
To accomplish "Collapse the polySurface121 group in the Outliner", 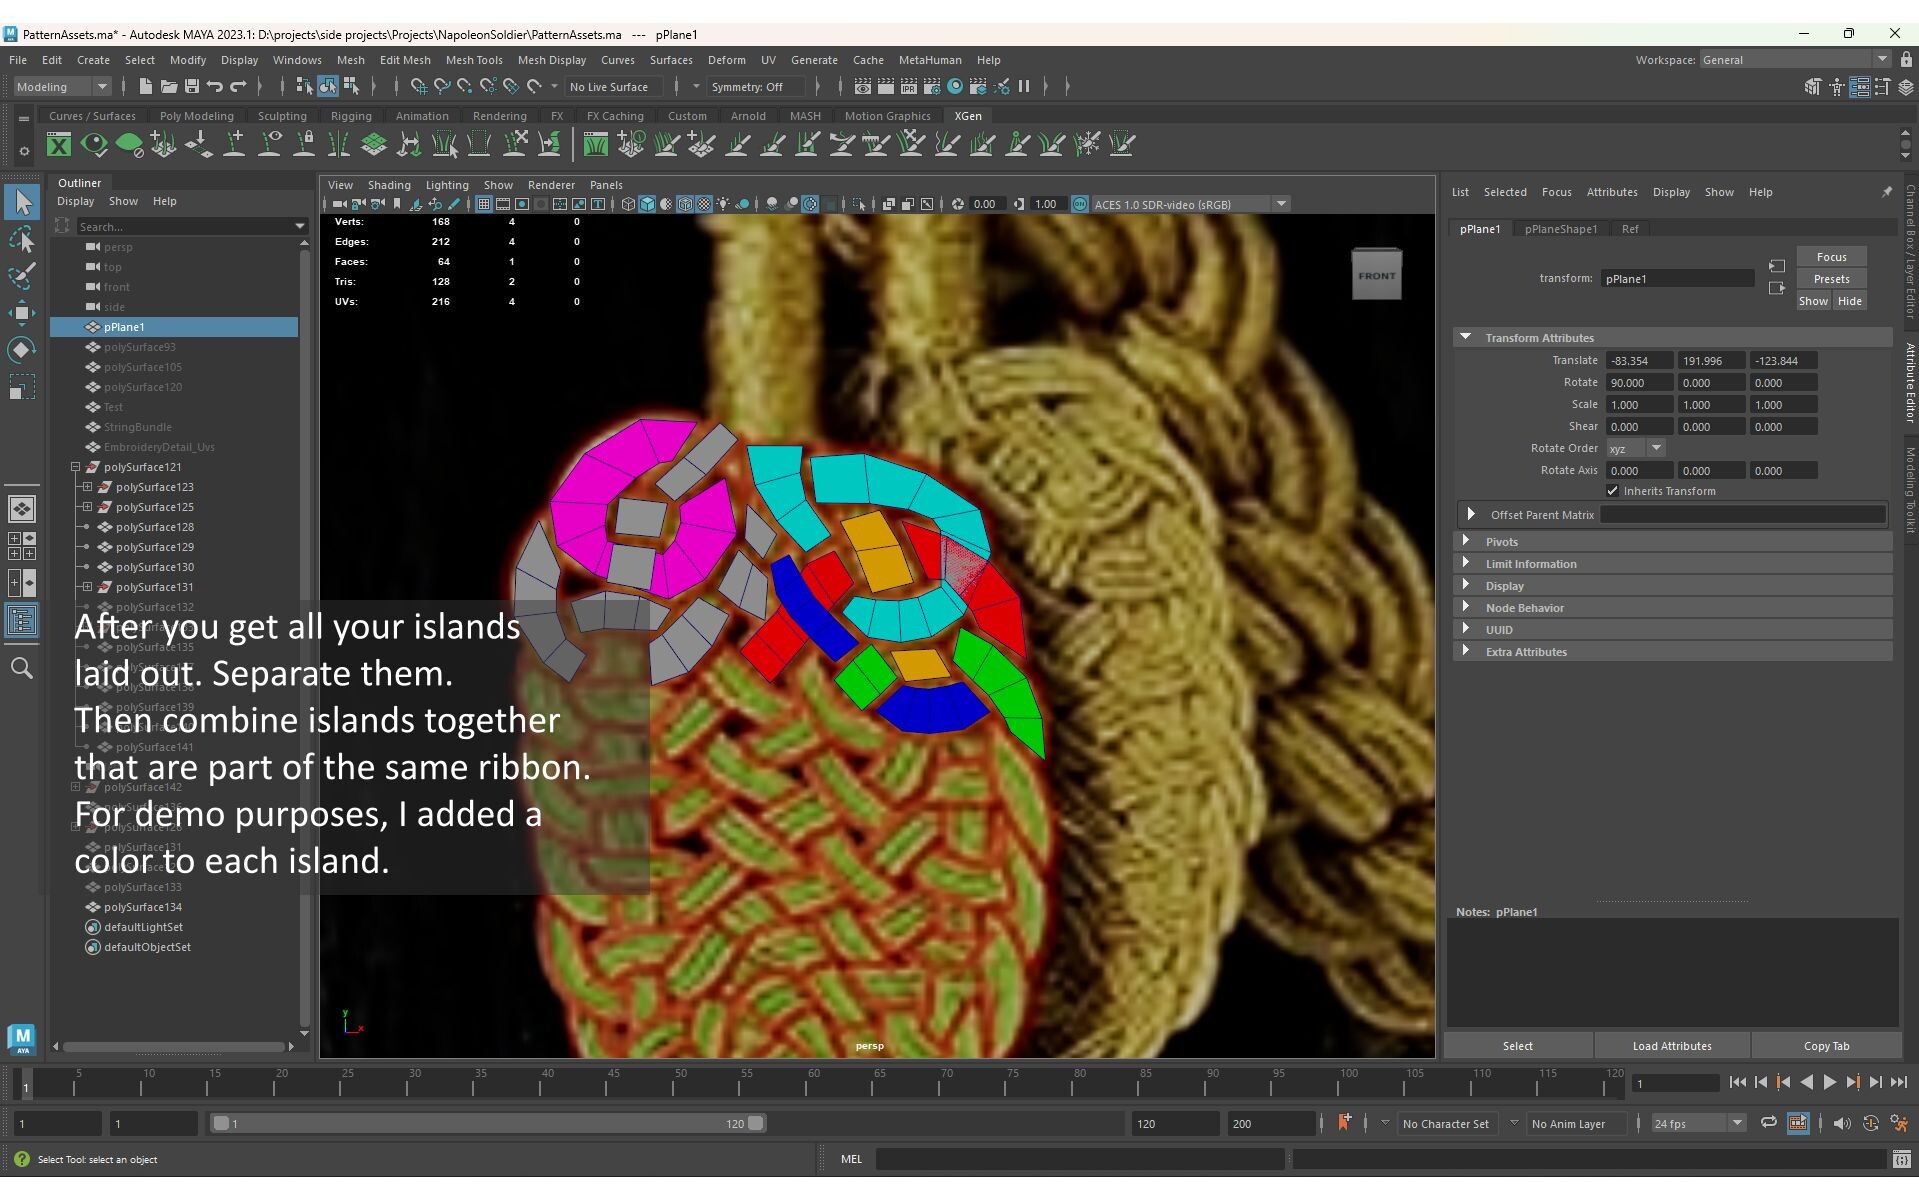I will (75, 467).
